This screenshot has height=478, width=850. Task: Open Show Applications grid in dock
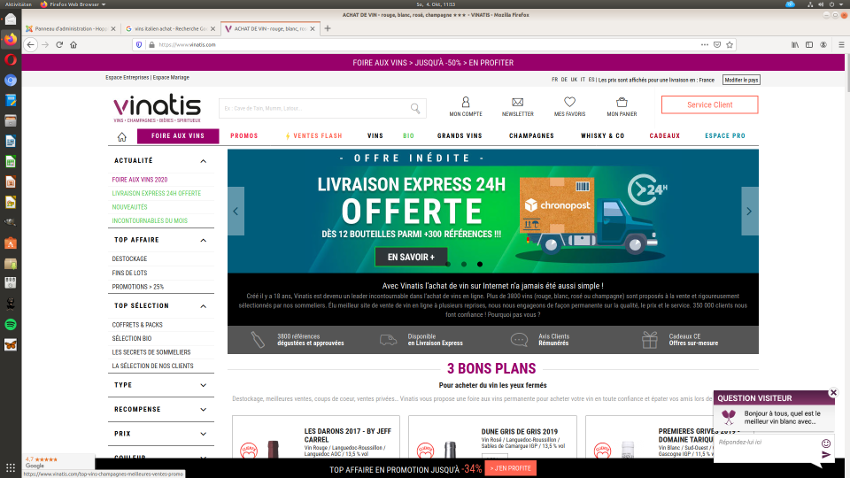[x=10, y=468]
